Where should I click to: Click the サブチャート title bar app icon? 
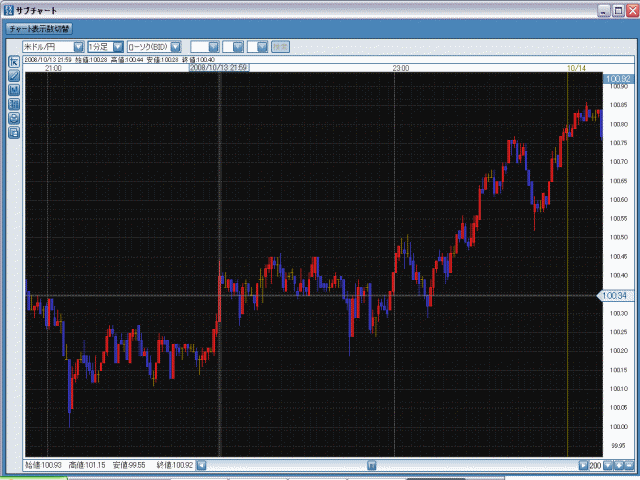click(9, 10)
